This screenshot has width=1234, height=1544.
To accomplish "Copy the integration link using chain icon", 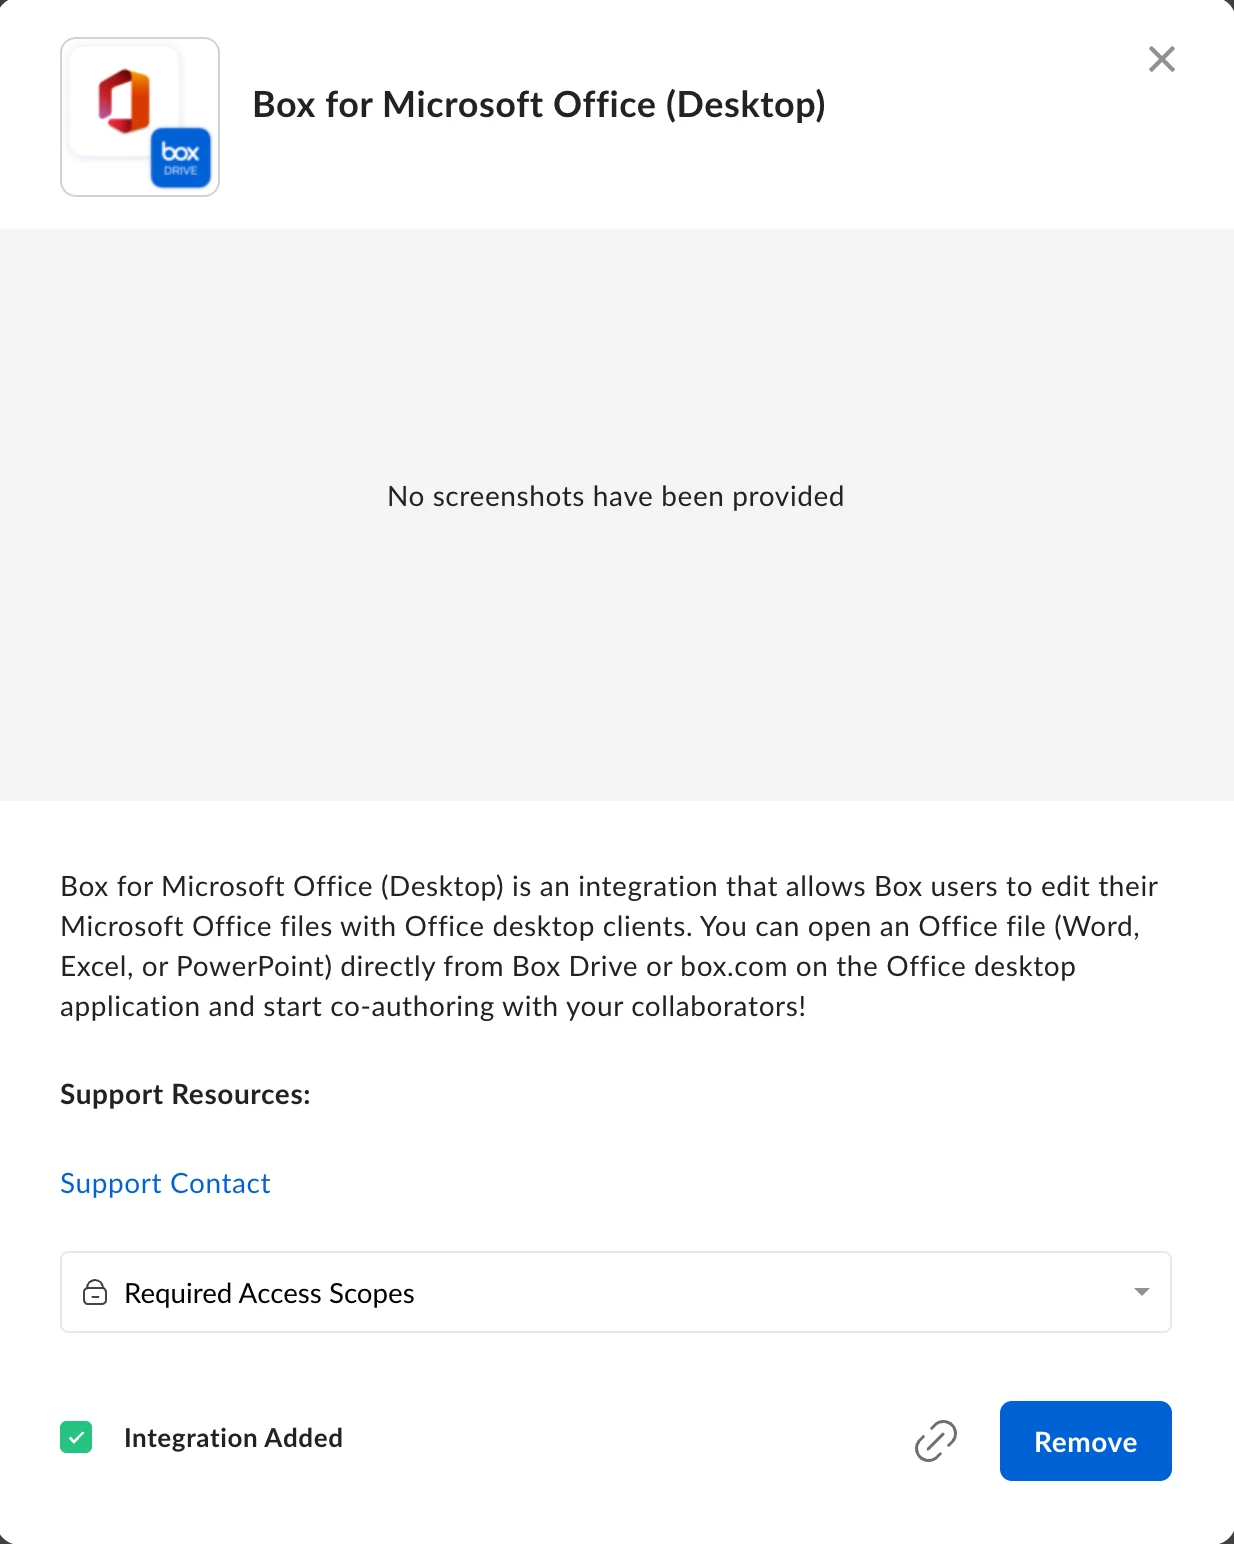I will (936, 1440).
